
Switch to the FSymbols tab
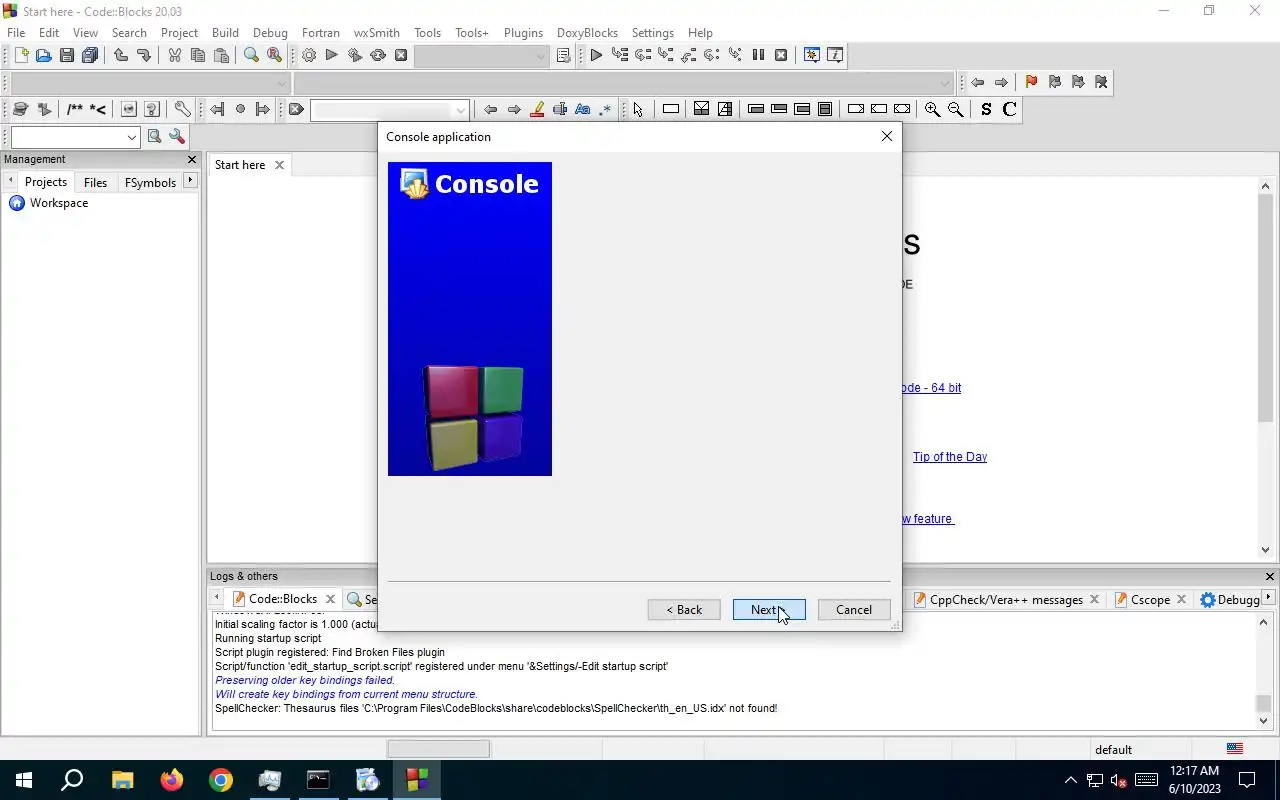point(150,182)
